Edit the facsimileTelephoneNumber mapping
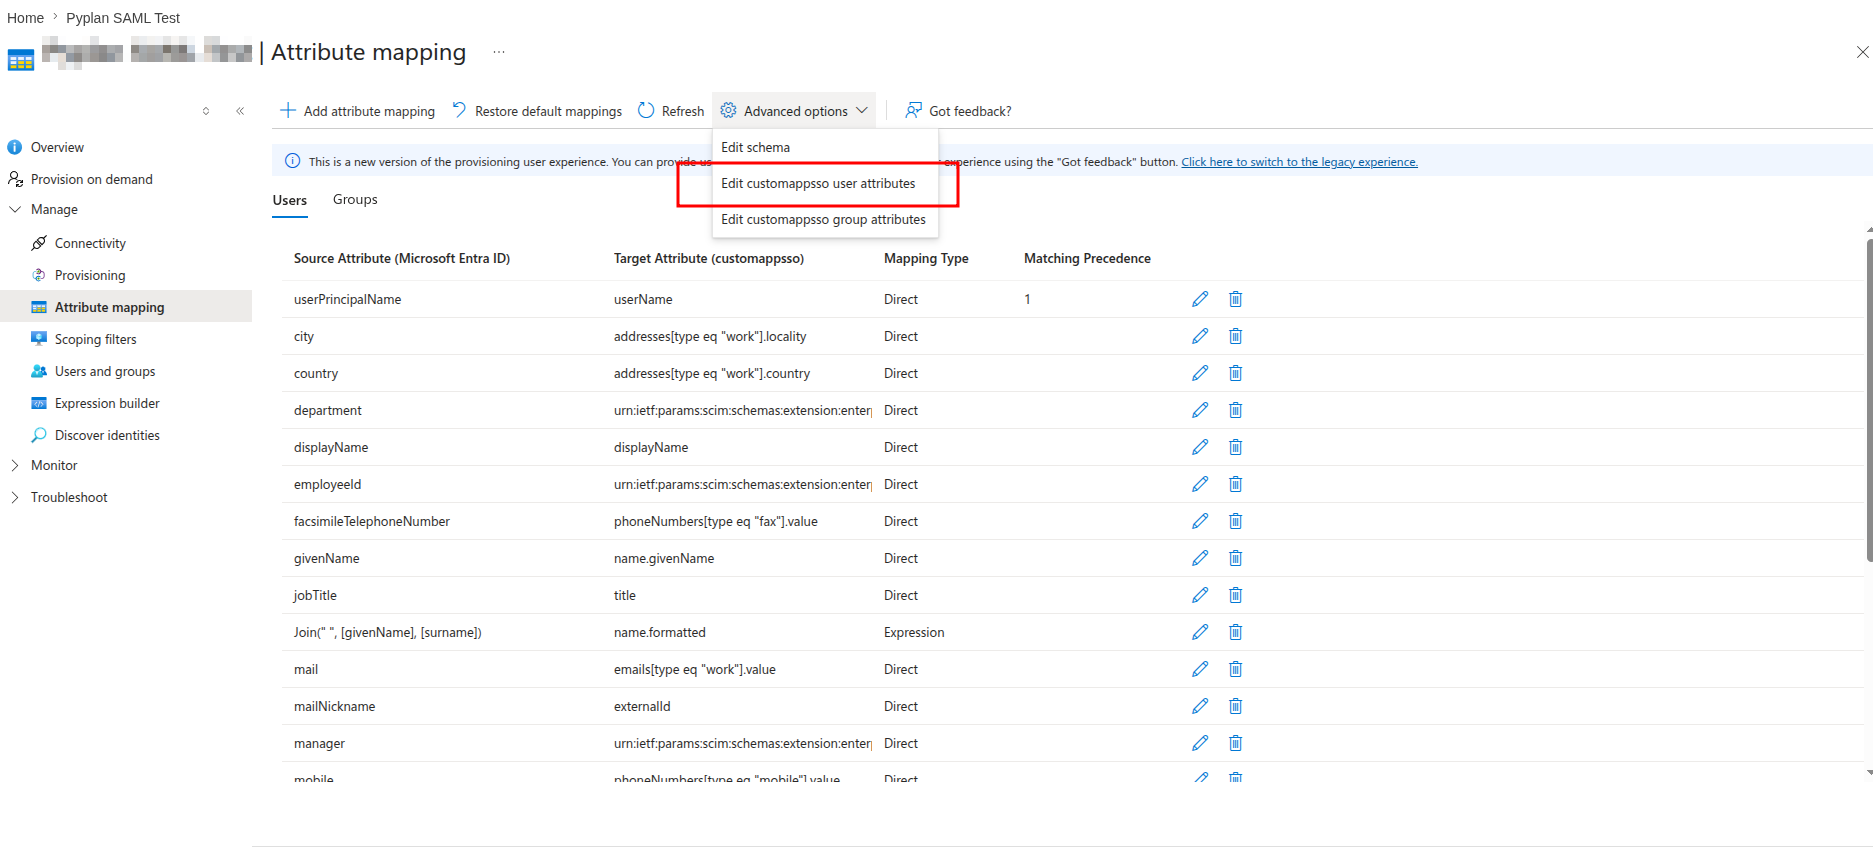The height and width of the screenshot is (858, 1873). coord(1200,521)
